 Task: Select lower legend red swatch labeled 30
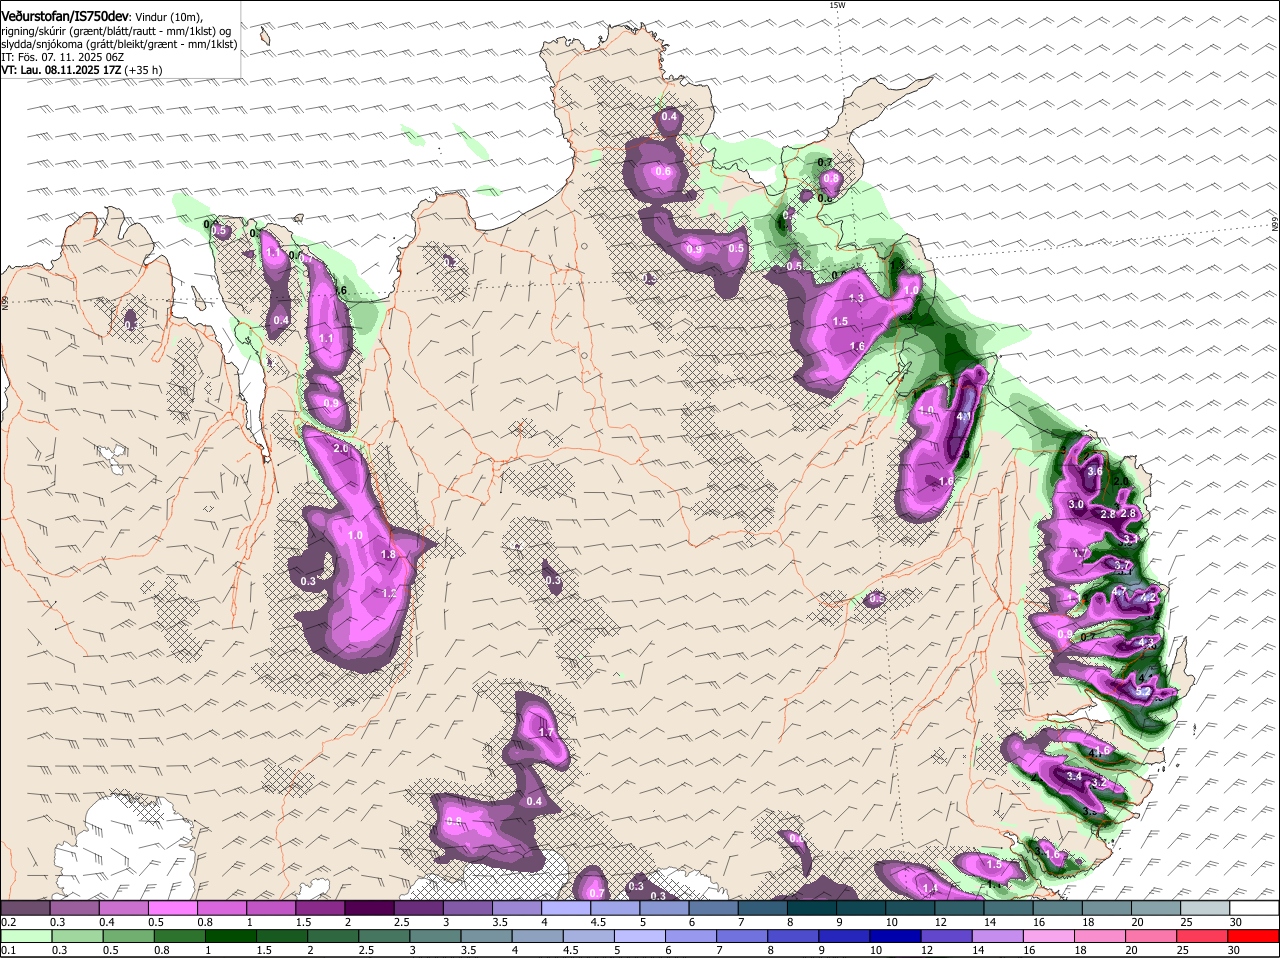tap(1254, 936)
